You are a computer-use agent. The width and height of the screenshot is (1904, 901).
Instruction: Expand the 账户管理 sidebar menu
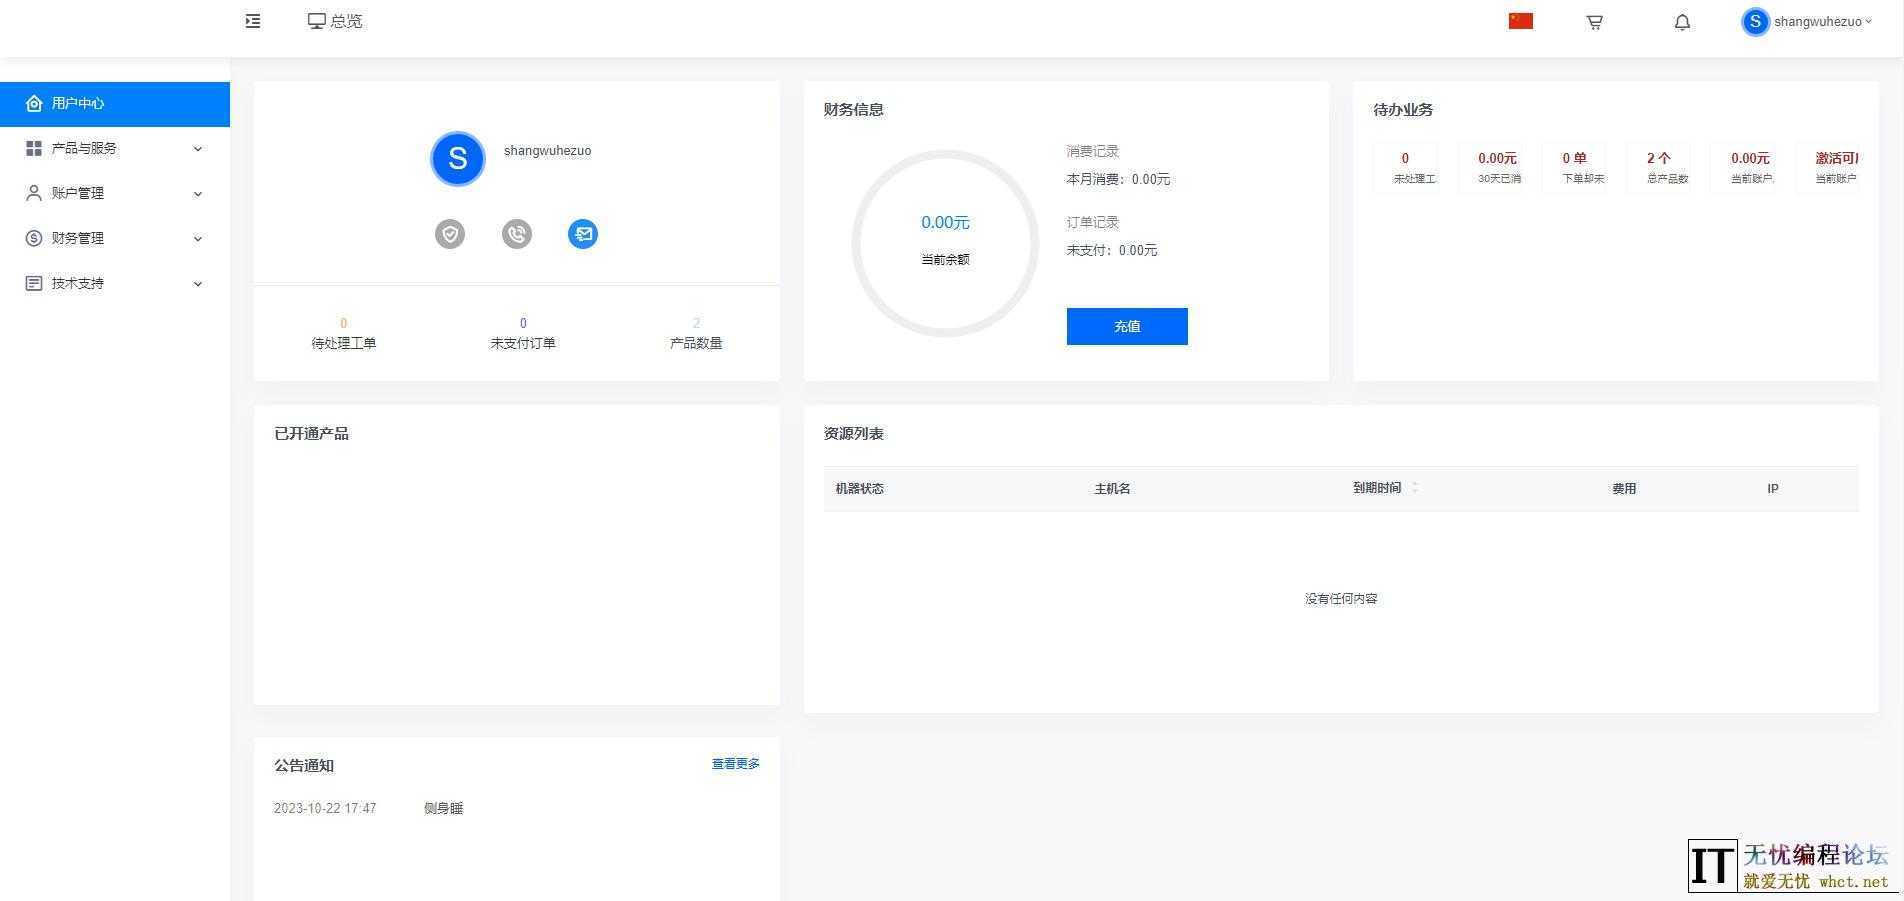pyautogui.click(x=114, y=193)
